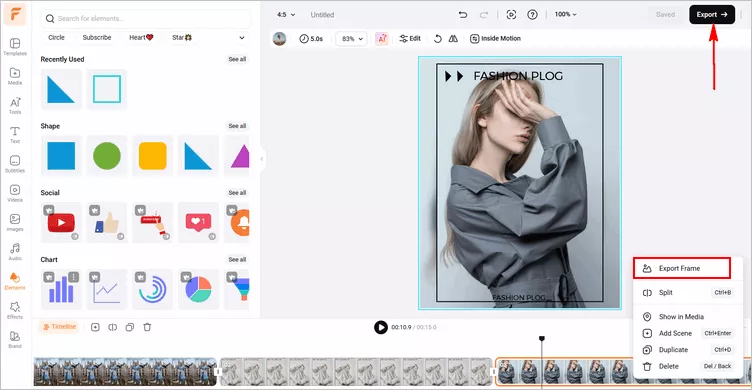Click See all next to Chart
Image resolution: width=752 pixels, height=390 pixels.
237,259
